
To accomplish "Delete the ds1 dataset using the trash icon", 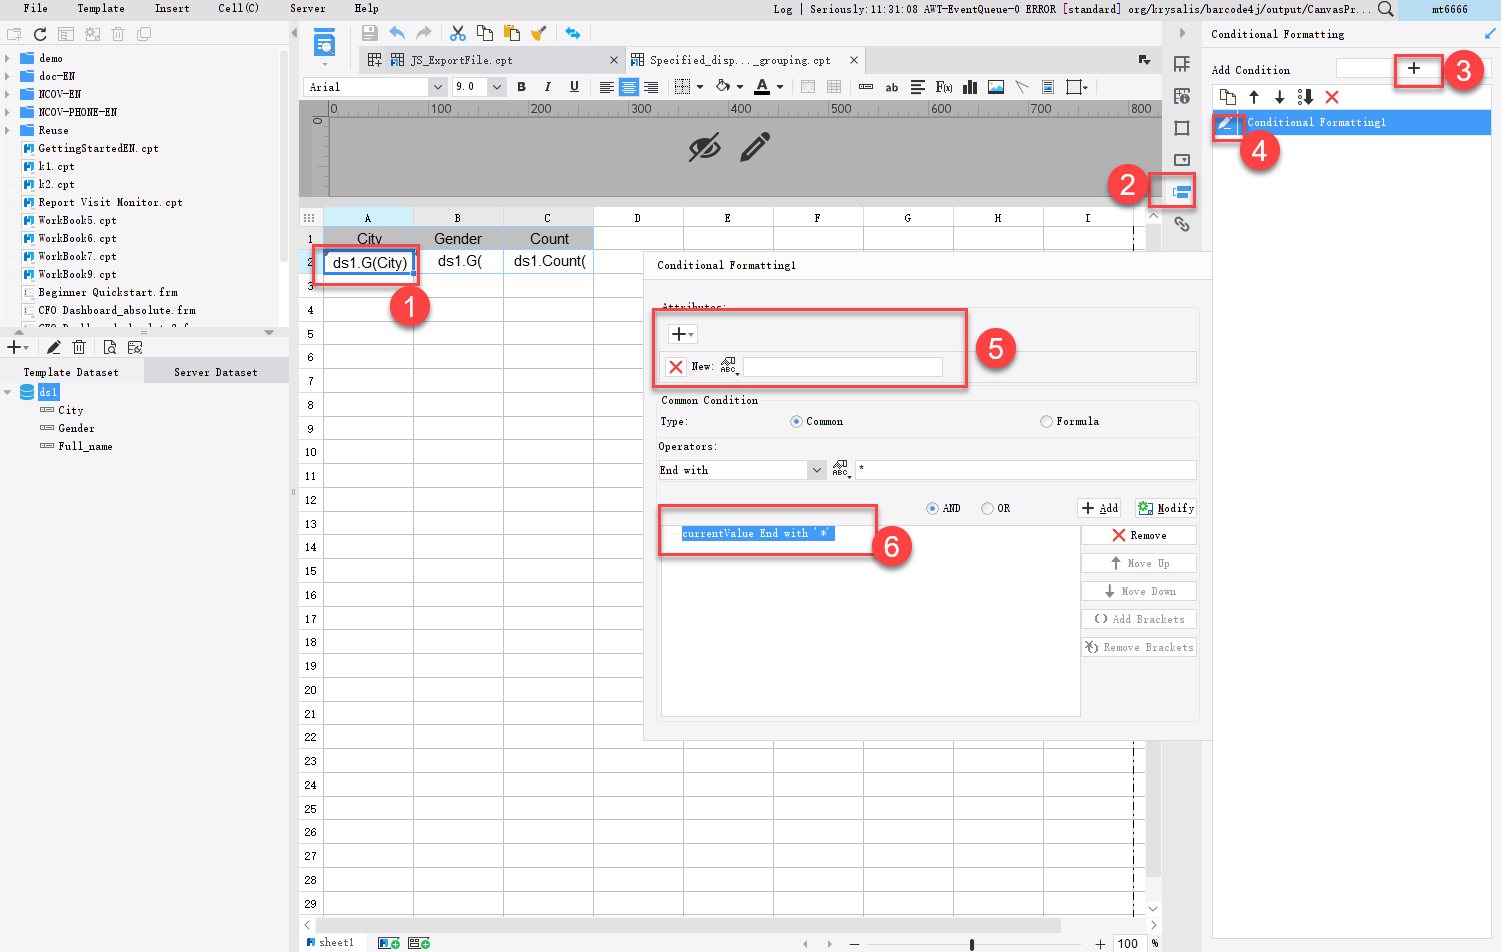I will pyautogui.click(x=80, y=346).
